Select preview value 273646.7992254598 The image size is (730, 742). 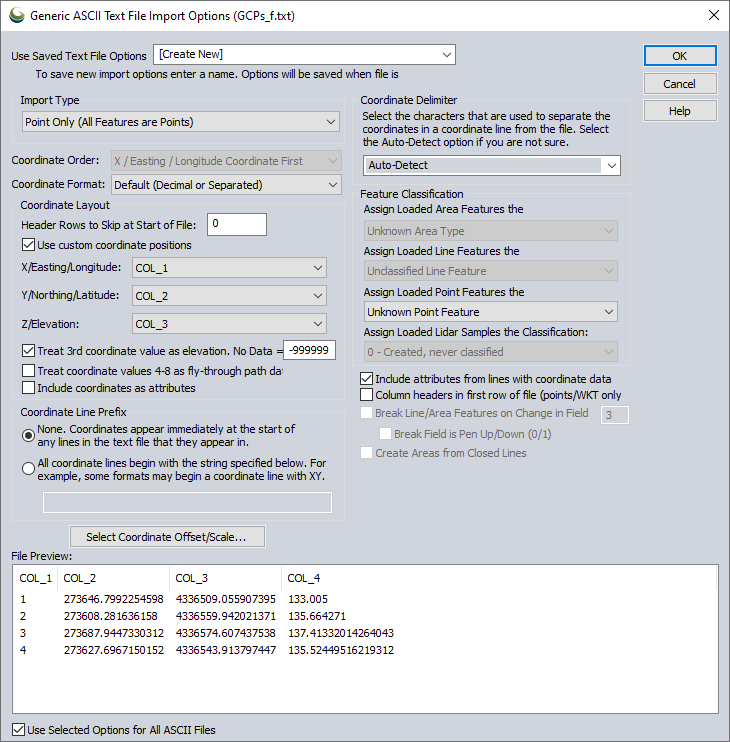point(114,599)
